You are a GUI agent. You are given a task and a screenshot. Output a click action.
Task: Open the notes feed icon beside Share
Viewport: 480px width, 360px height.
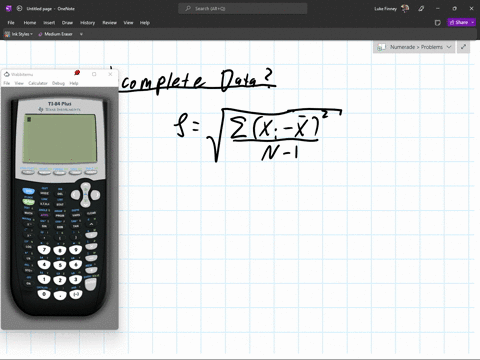(438, 23)
